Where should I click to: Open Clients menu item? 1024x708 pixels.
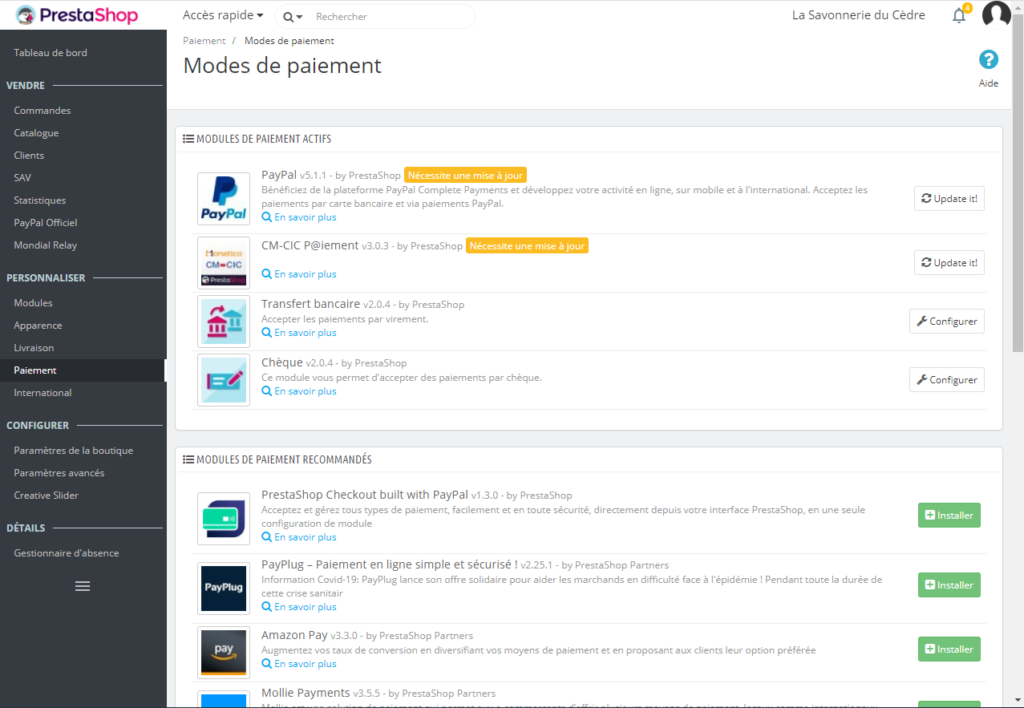29,155
